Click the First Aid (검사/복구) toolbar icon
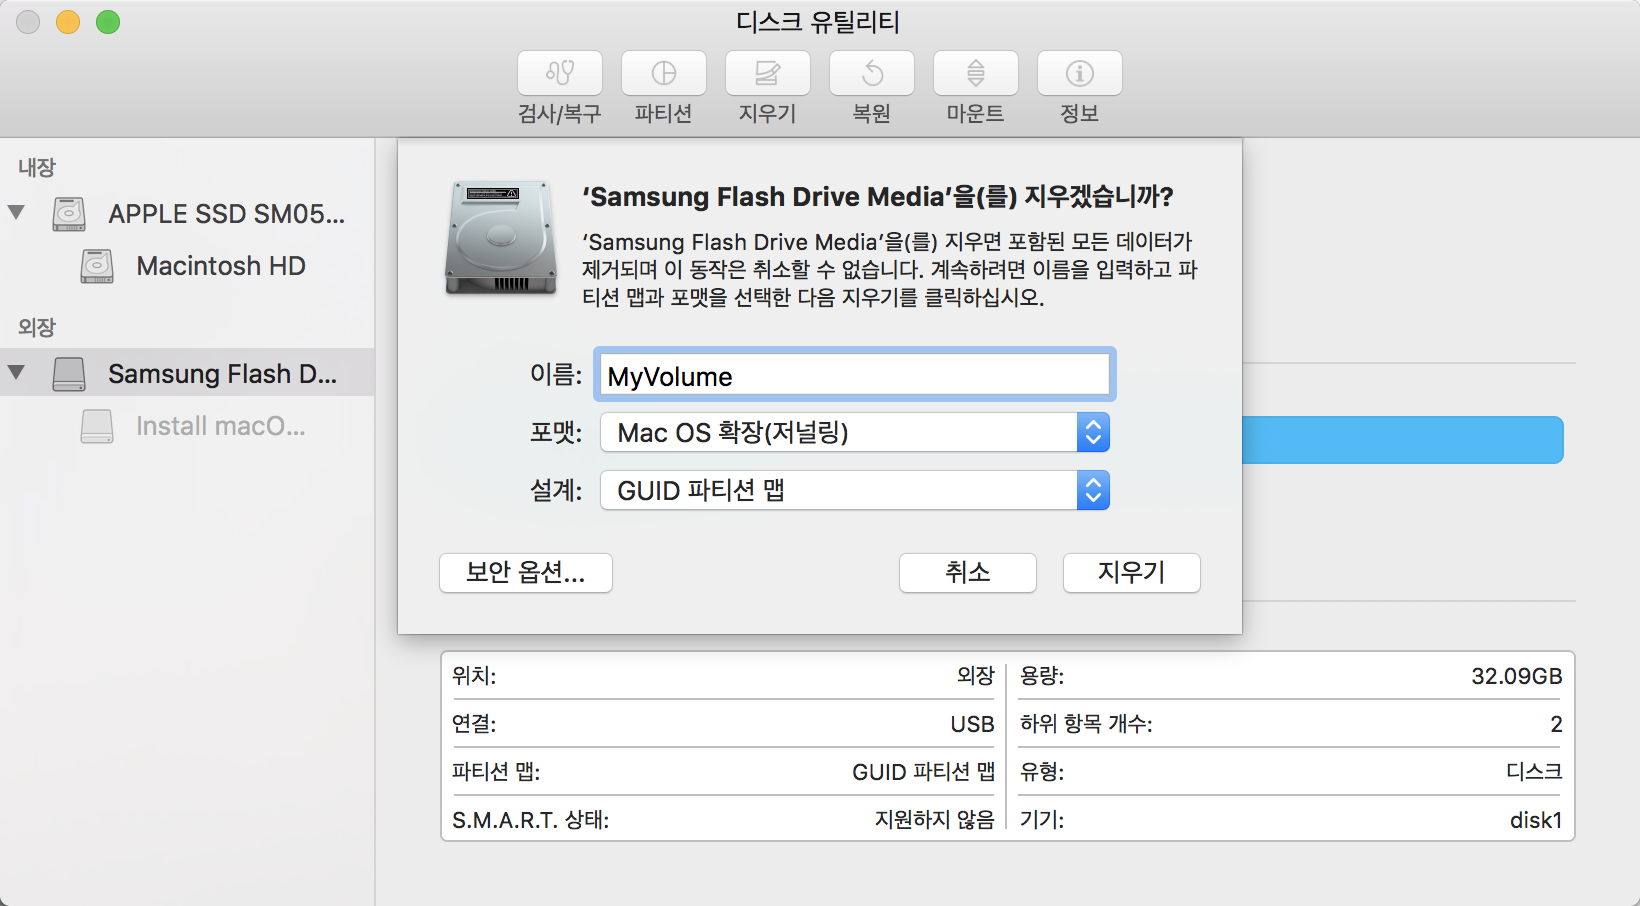The height and width of the screenshot is (906, 1640). tap(560, 73)
